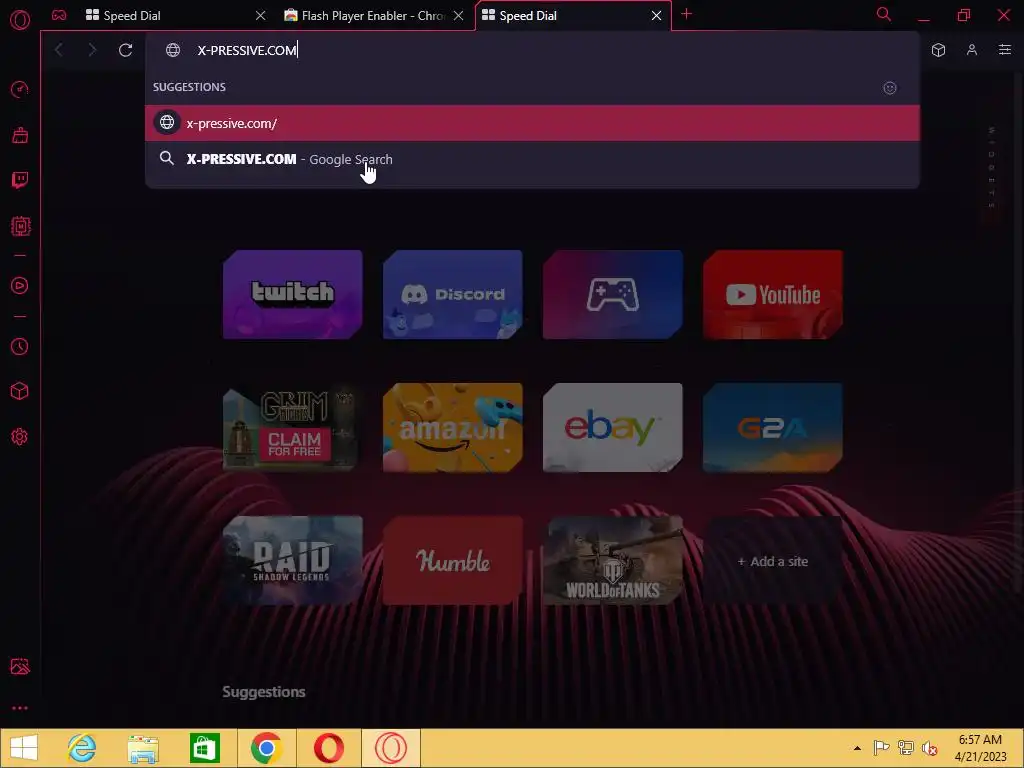Launch Internet Explorer from taskbar

pos(82,748)
